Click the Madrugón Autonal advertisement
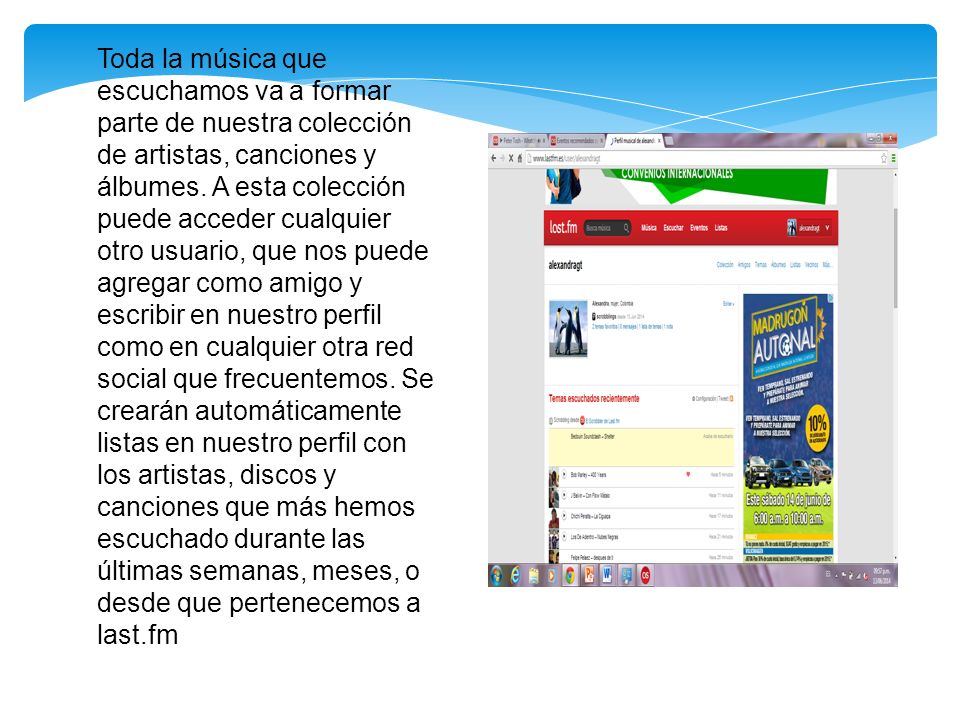Image resolution: width=960 pixels, height=720 pixels. (789, 428)
